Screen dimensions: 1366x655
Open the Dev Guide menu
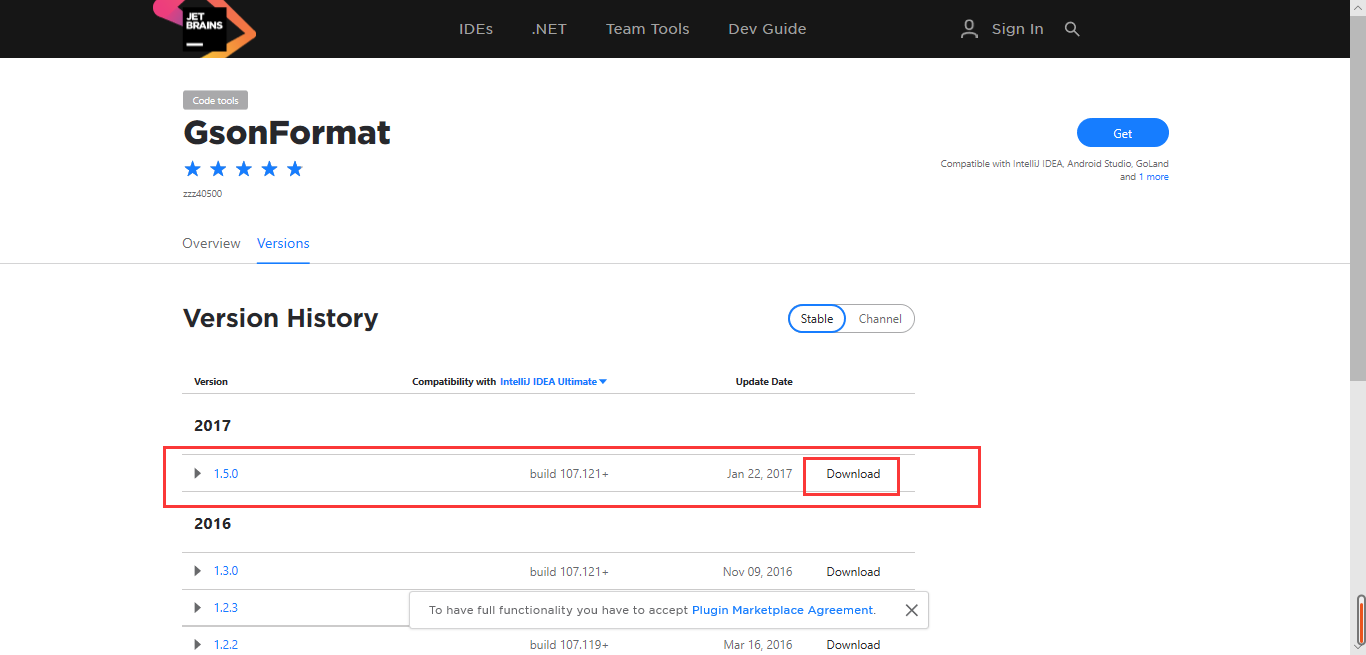click(x=767, y=29)
